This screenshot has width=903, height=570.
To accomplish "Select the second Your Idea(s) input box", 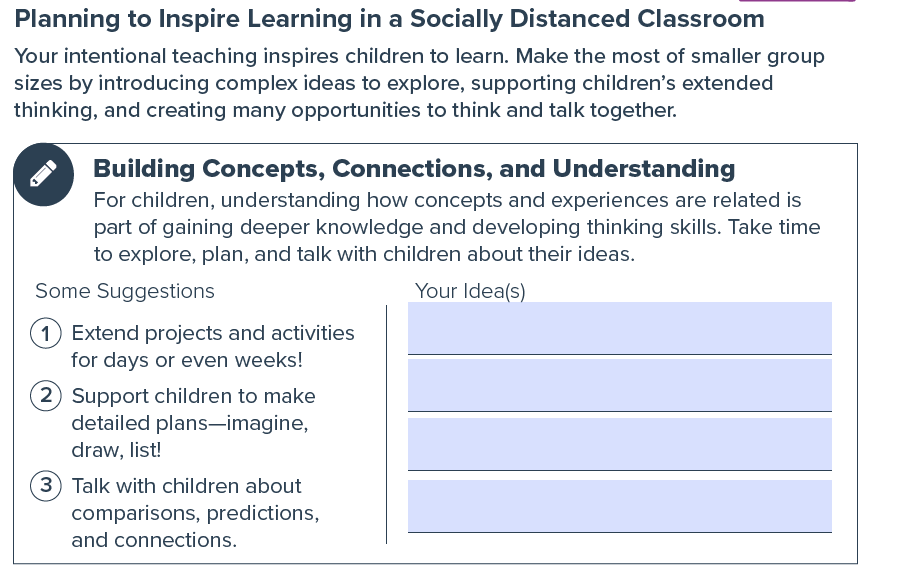I will pyautogui.click(x=620, y=385).
